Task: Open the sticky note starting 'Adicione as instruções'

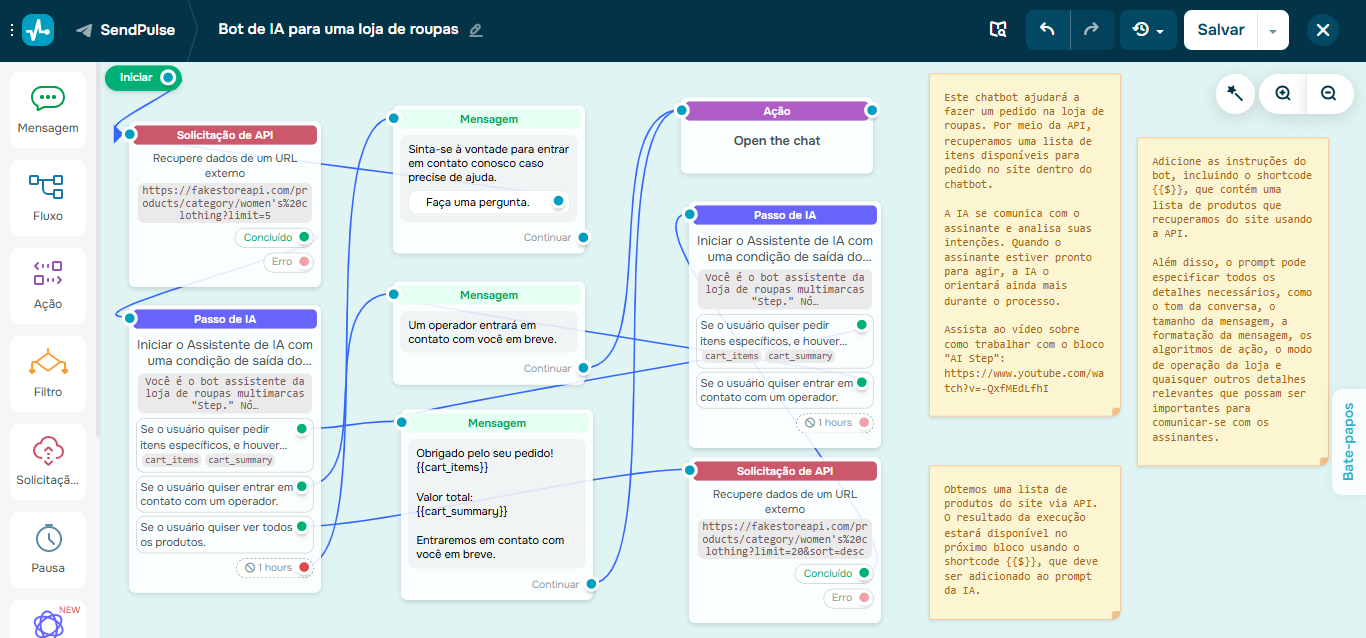Action: 1233,300
